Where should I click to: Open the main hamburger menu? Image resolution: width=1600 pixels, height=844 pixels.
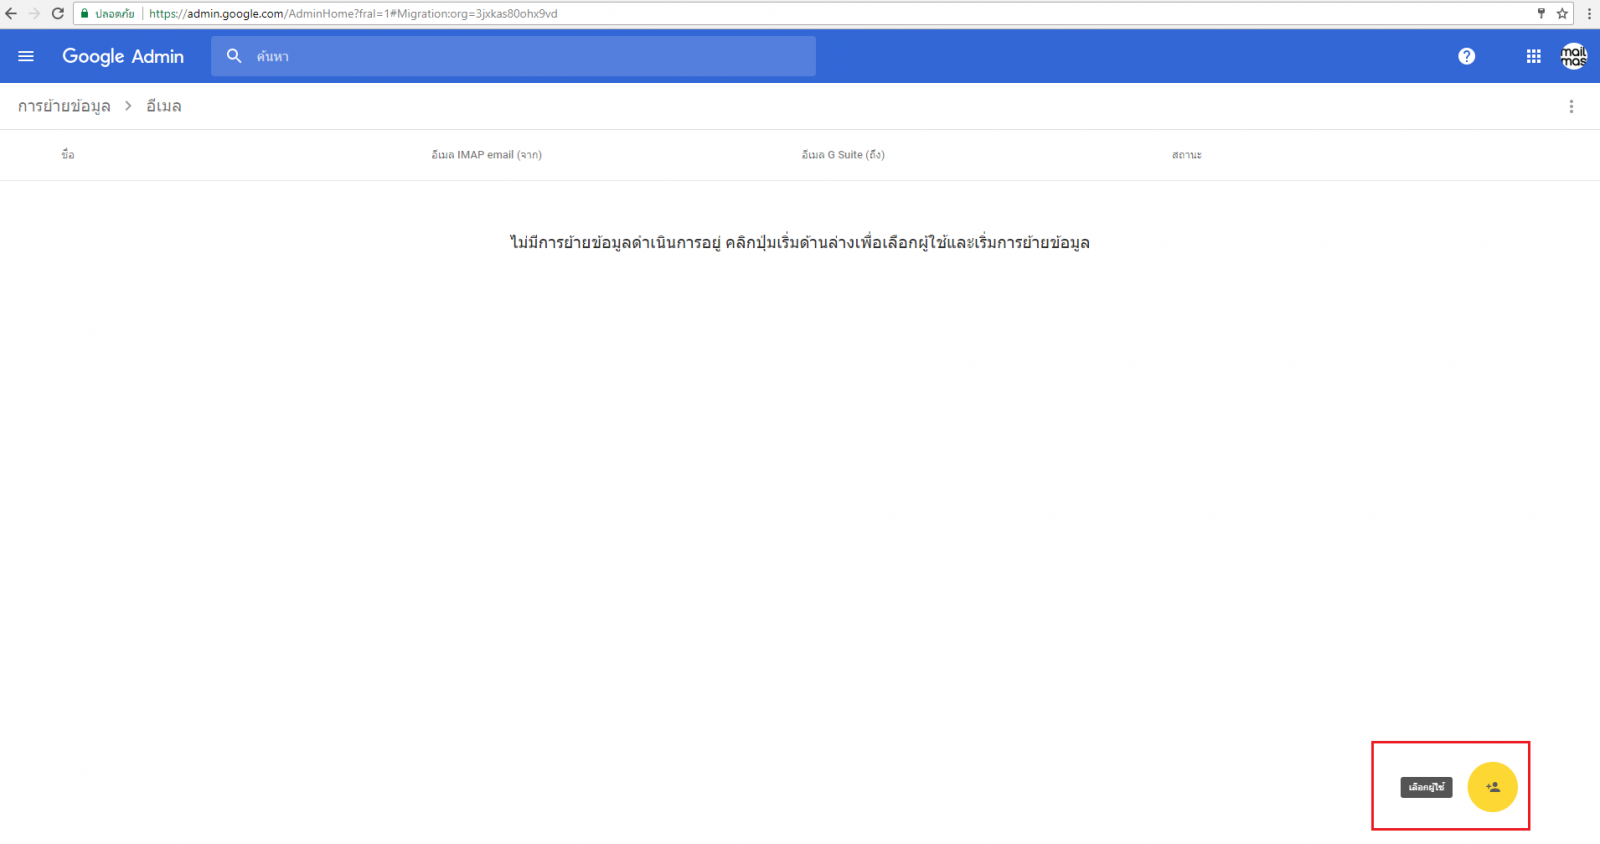26,56
